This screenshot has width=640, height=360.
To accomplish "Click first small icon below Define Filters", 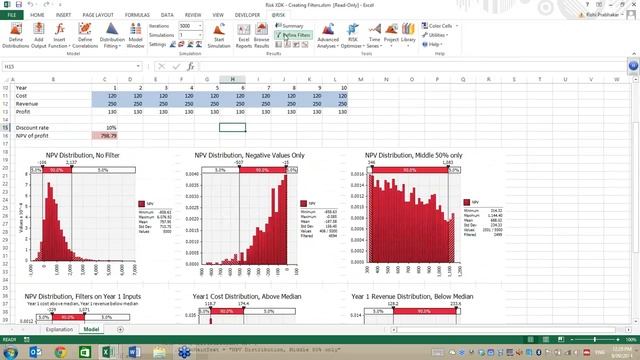I will tap(278, 44).
